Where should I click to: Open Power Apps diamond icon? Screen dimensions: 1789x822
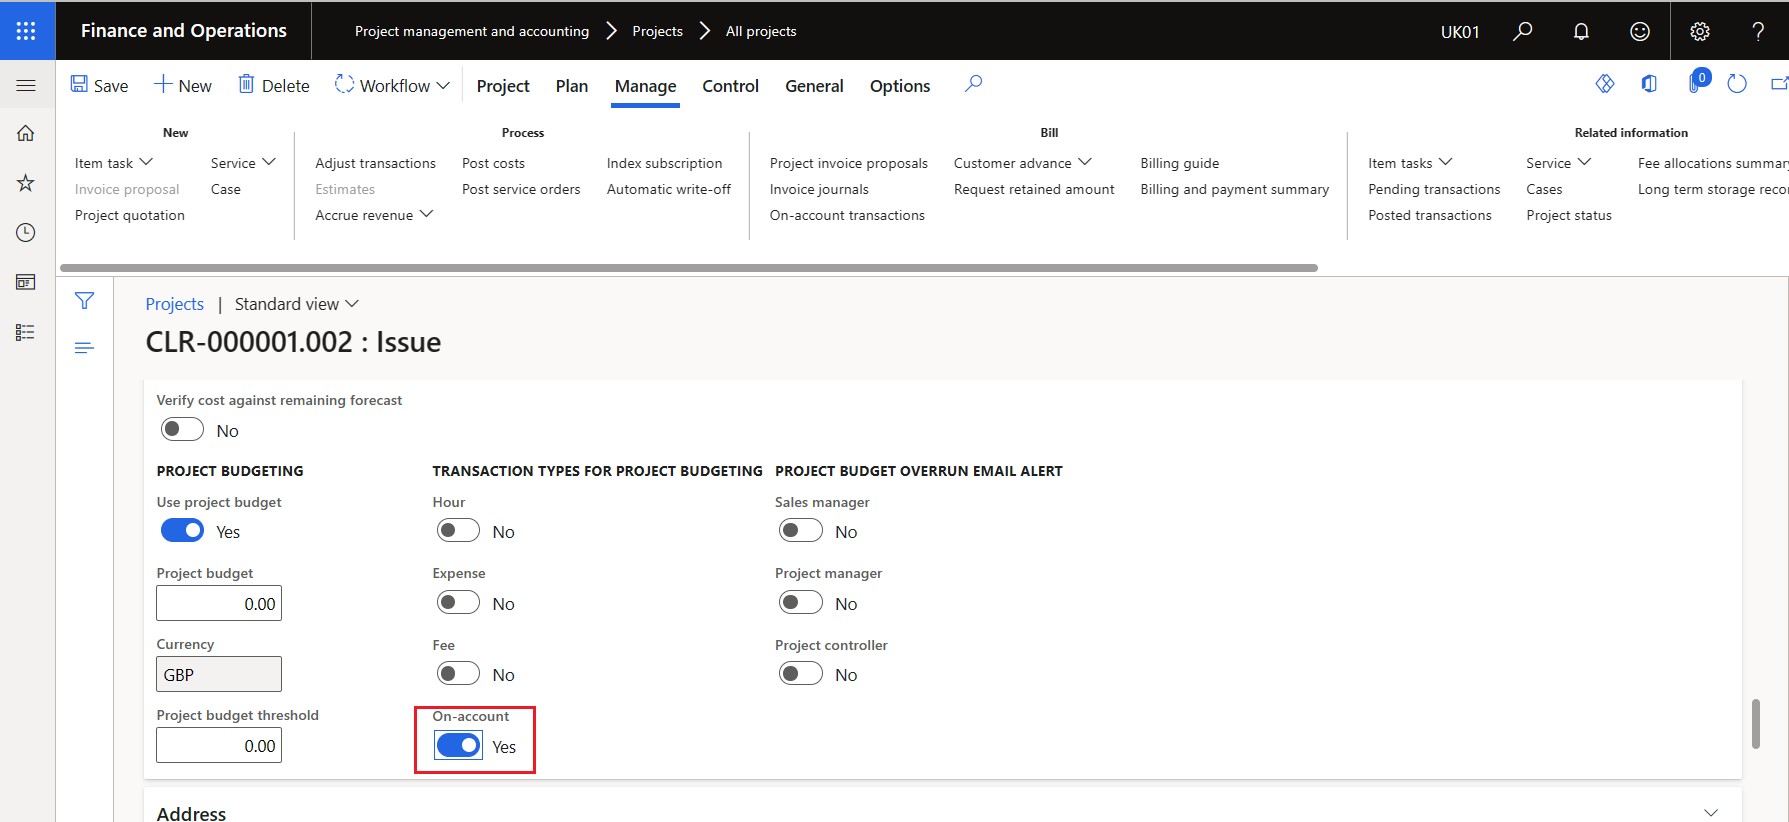point(1605,84)
